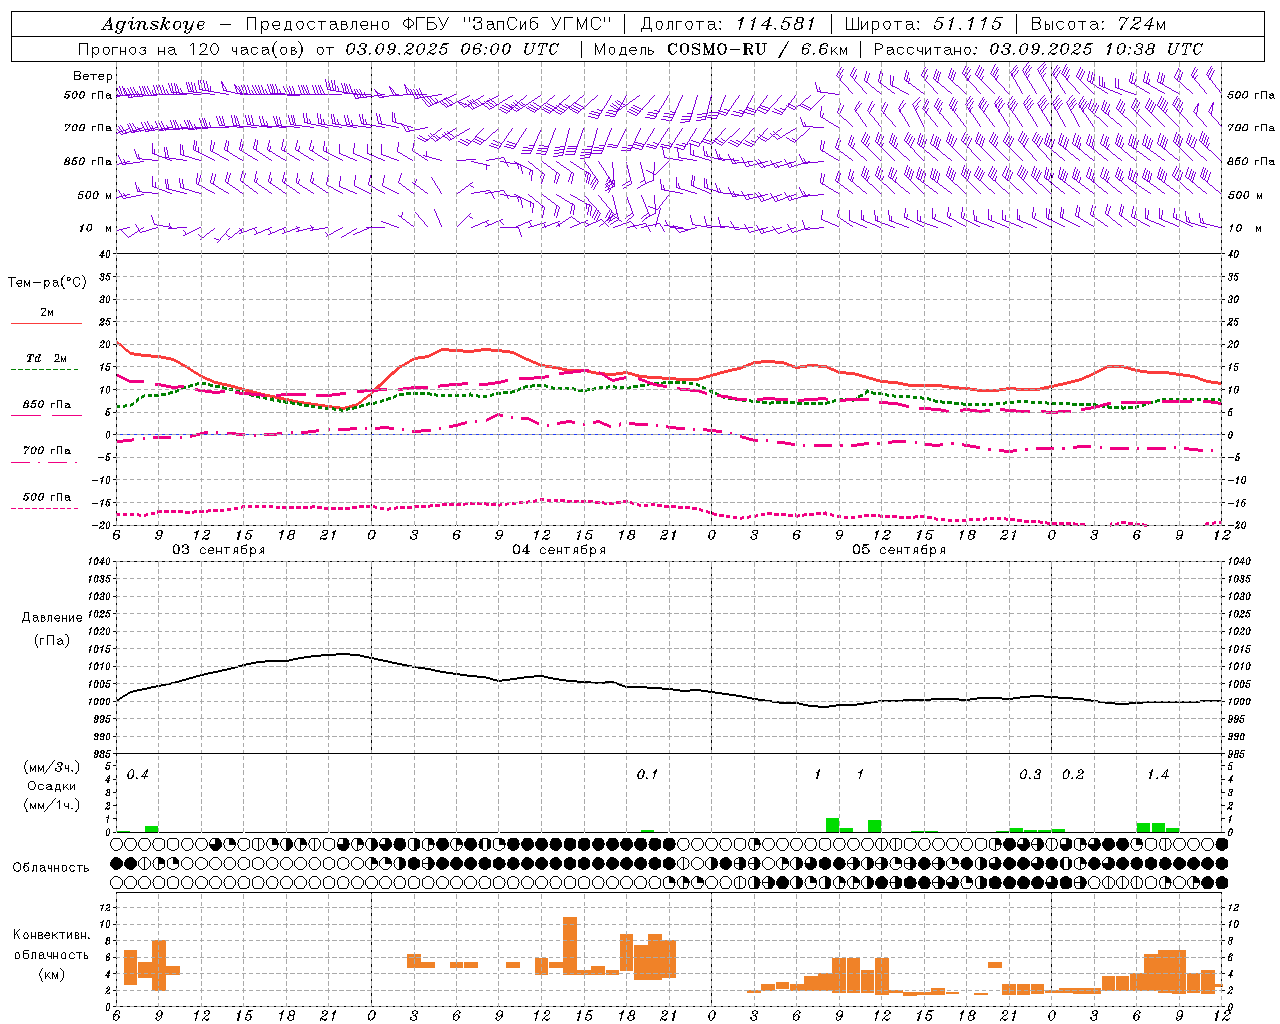This screenshot has width=1280, height=1024.
Task: Click the 03 сентября date label
Action: 219,550
